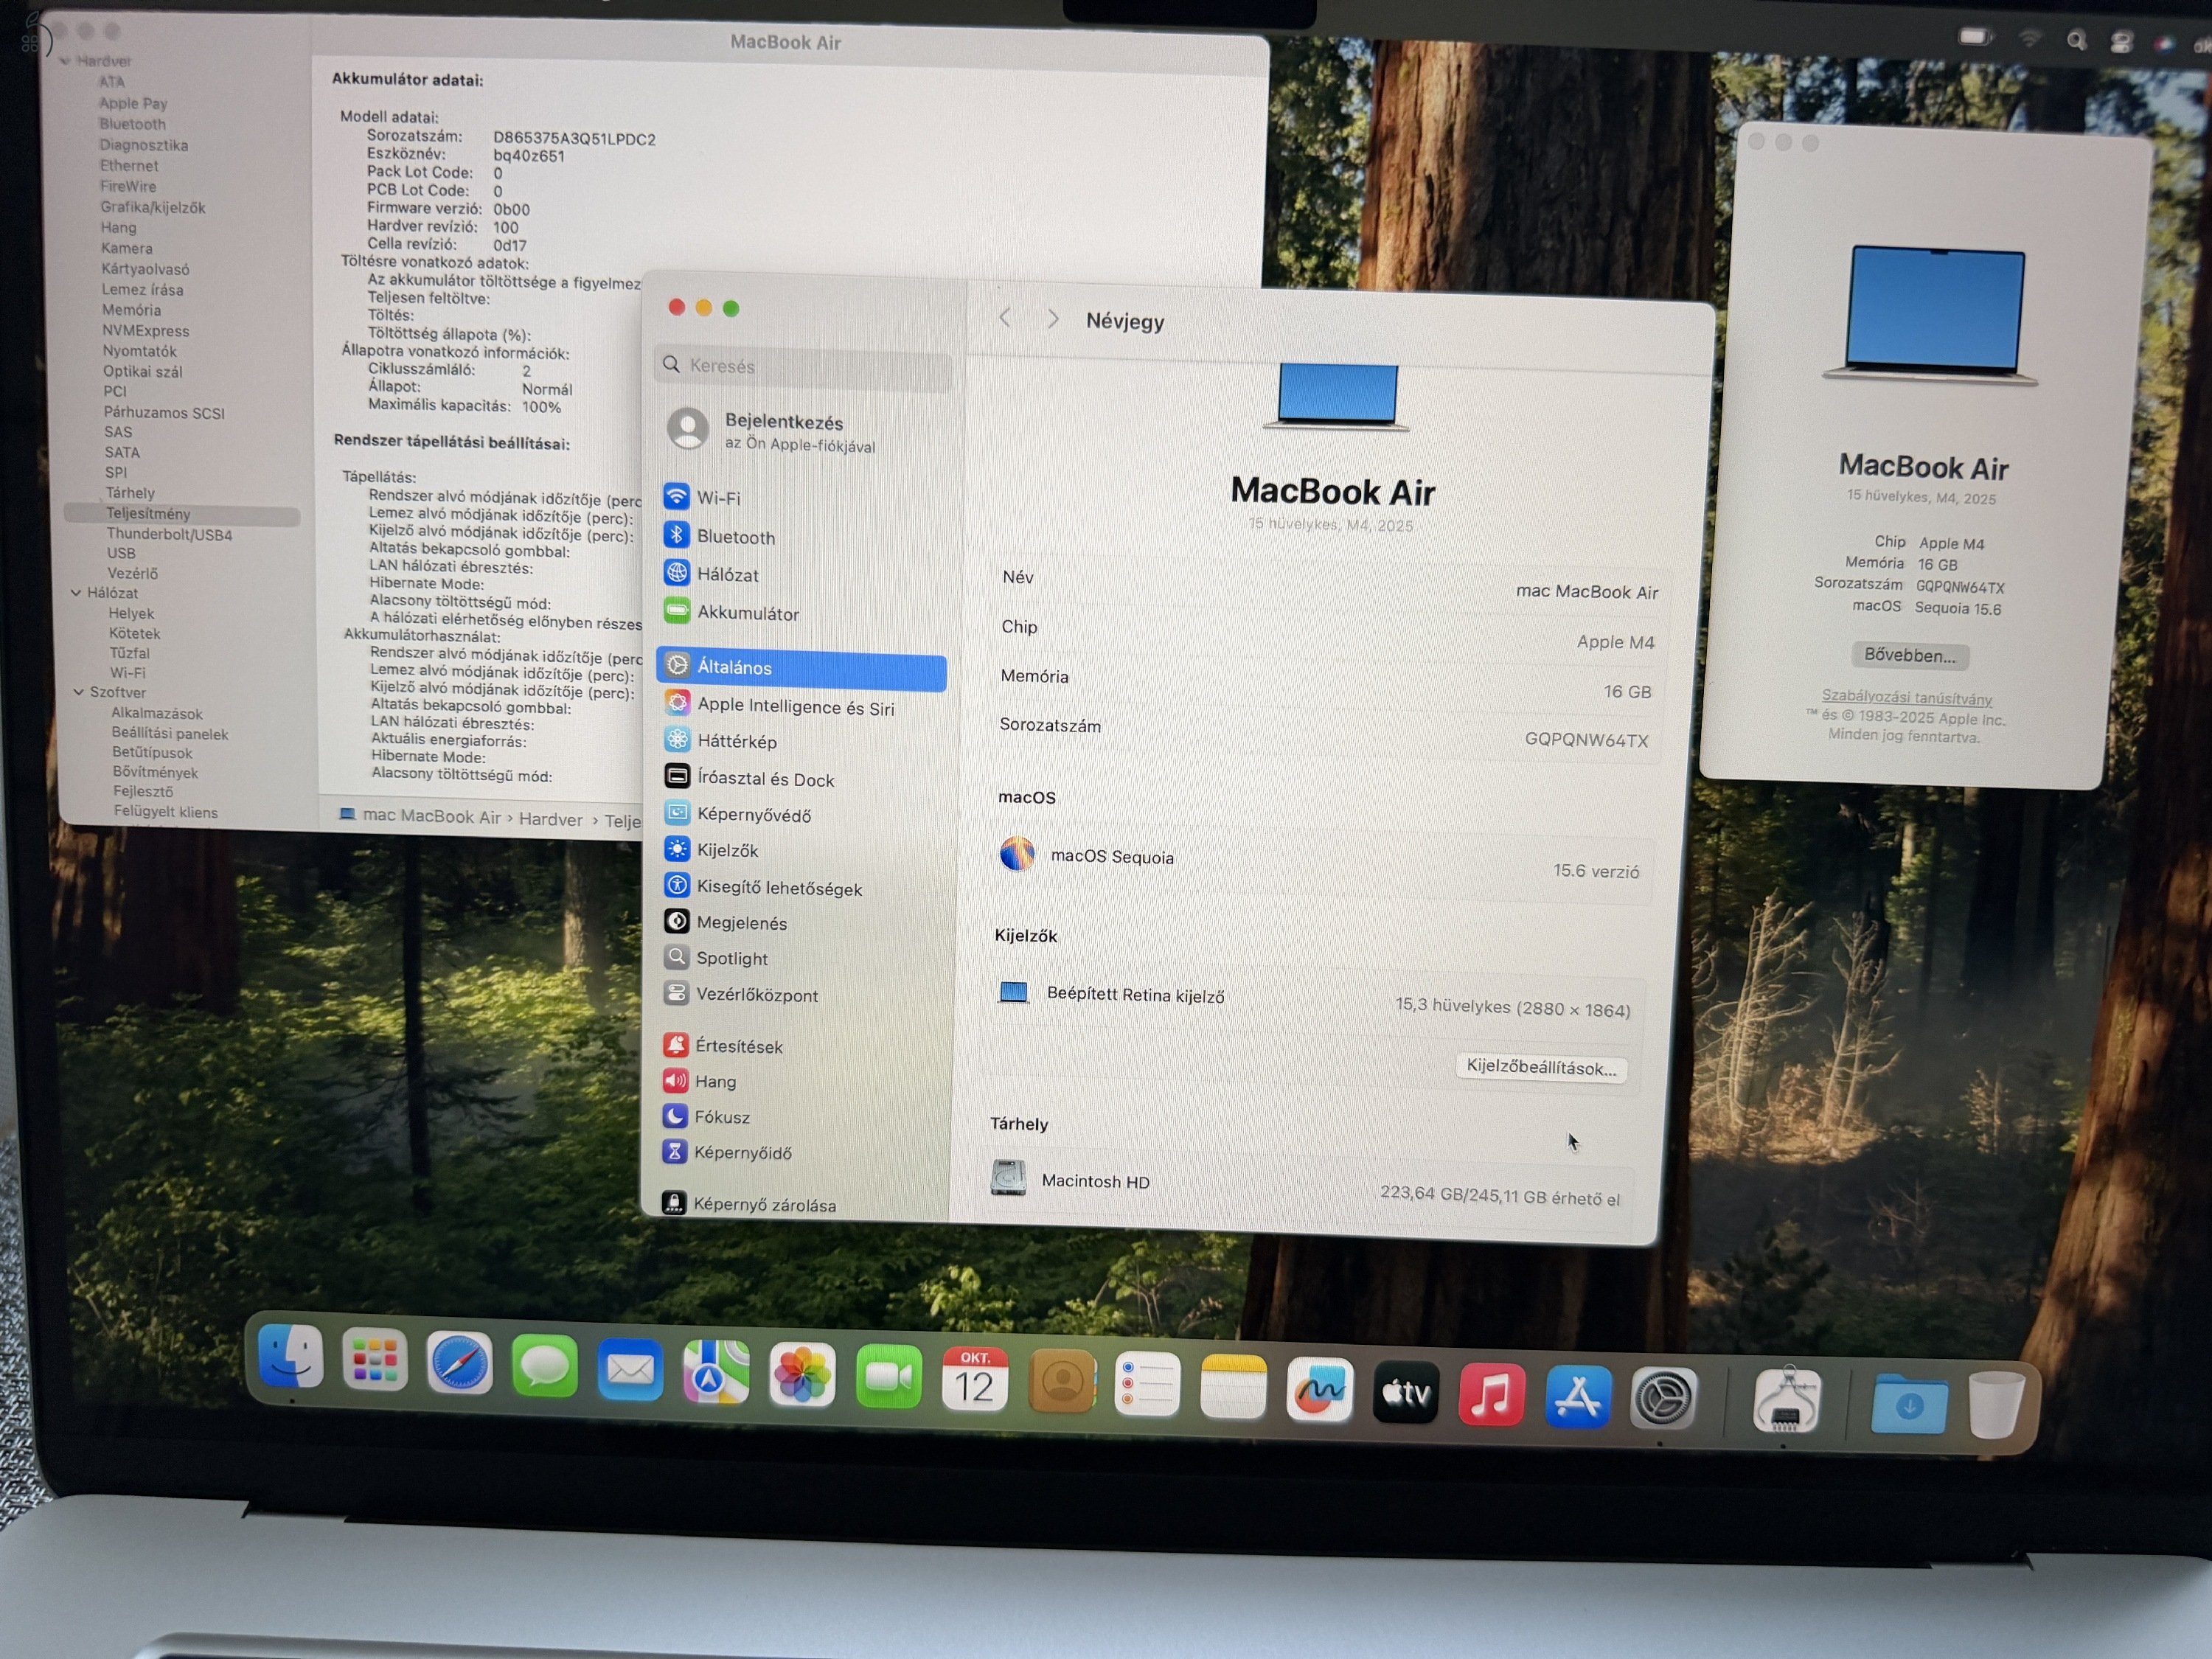Open Reminders from the Dock
This screenshot has width=2212, height=1659.
pos(1147,1385)
